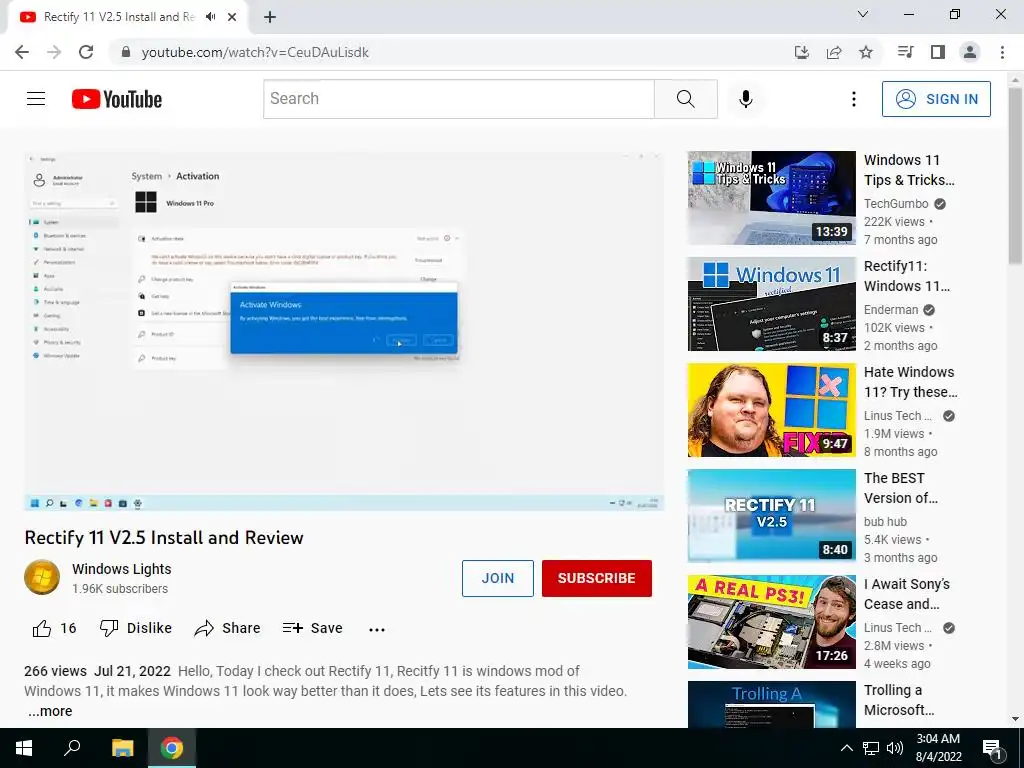The width and height of the screenshot is (1024, 768).
Task: Open Rectify11 Enderman video thumbnail
Action: 771,304
